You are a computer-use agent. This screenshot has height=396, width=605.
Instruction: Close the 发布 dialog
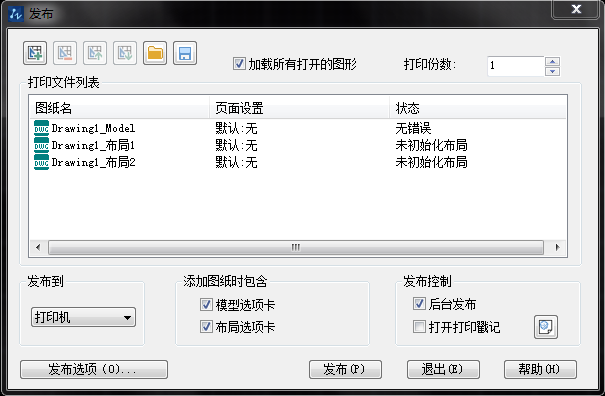tap(576, 9)
